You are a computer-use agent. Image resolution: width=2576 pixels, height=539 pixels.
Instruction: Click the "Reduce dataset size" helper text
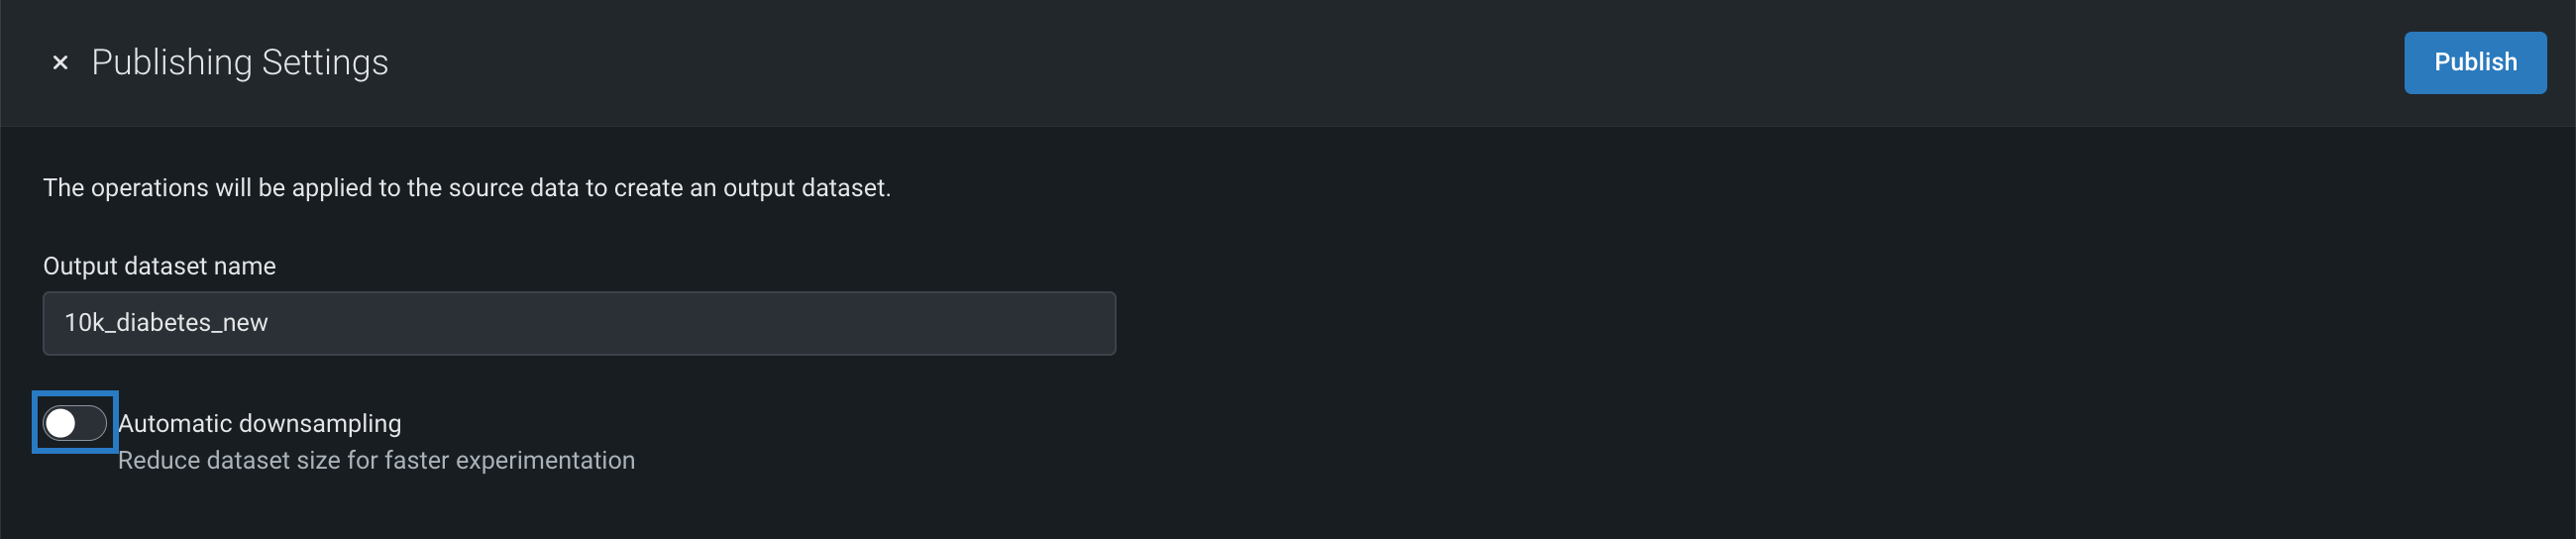click(x=376, y=460)
